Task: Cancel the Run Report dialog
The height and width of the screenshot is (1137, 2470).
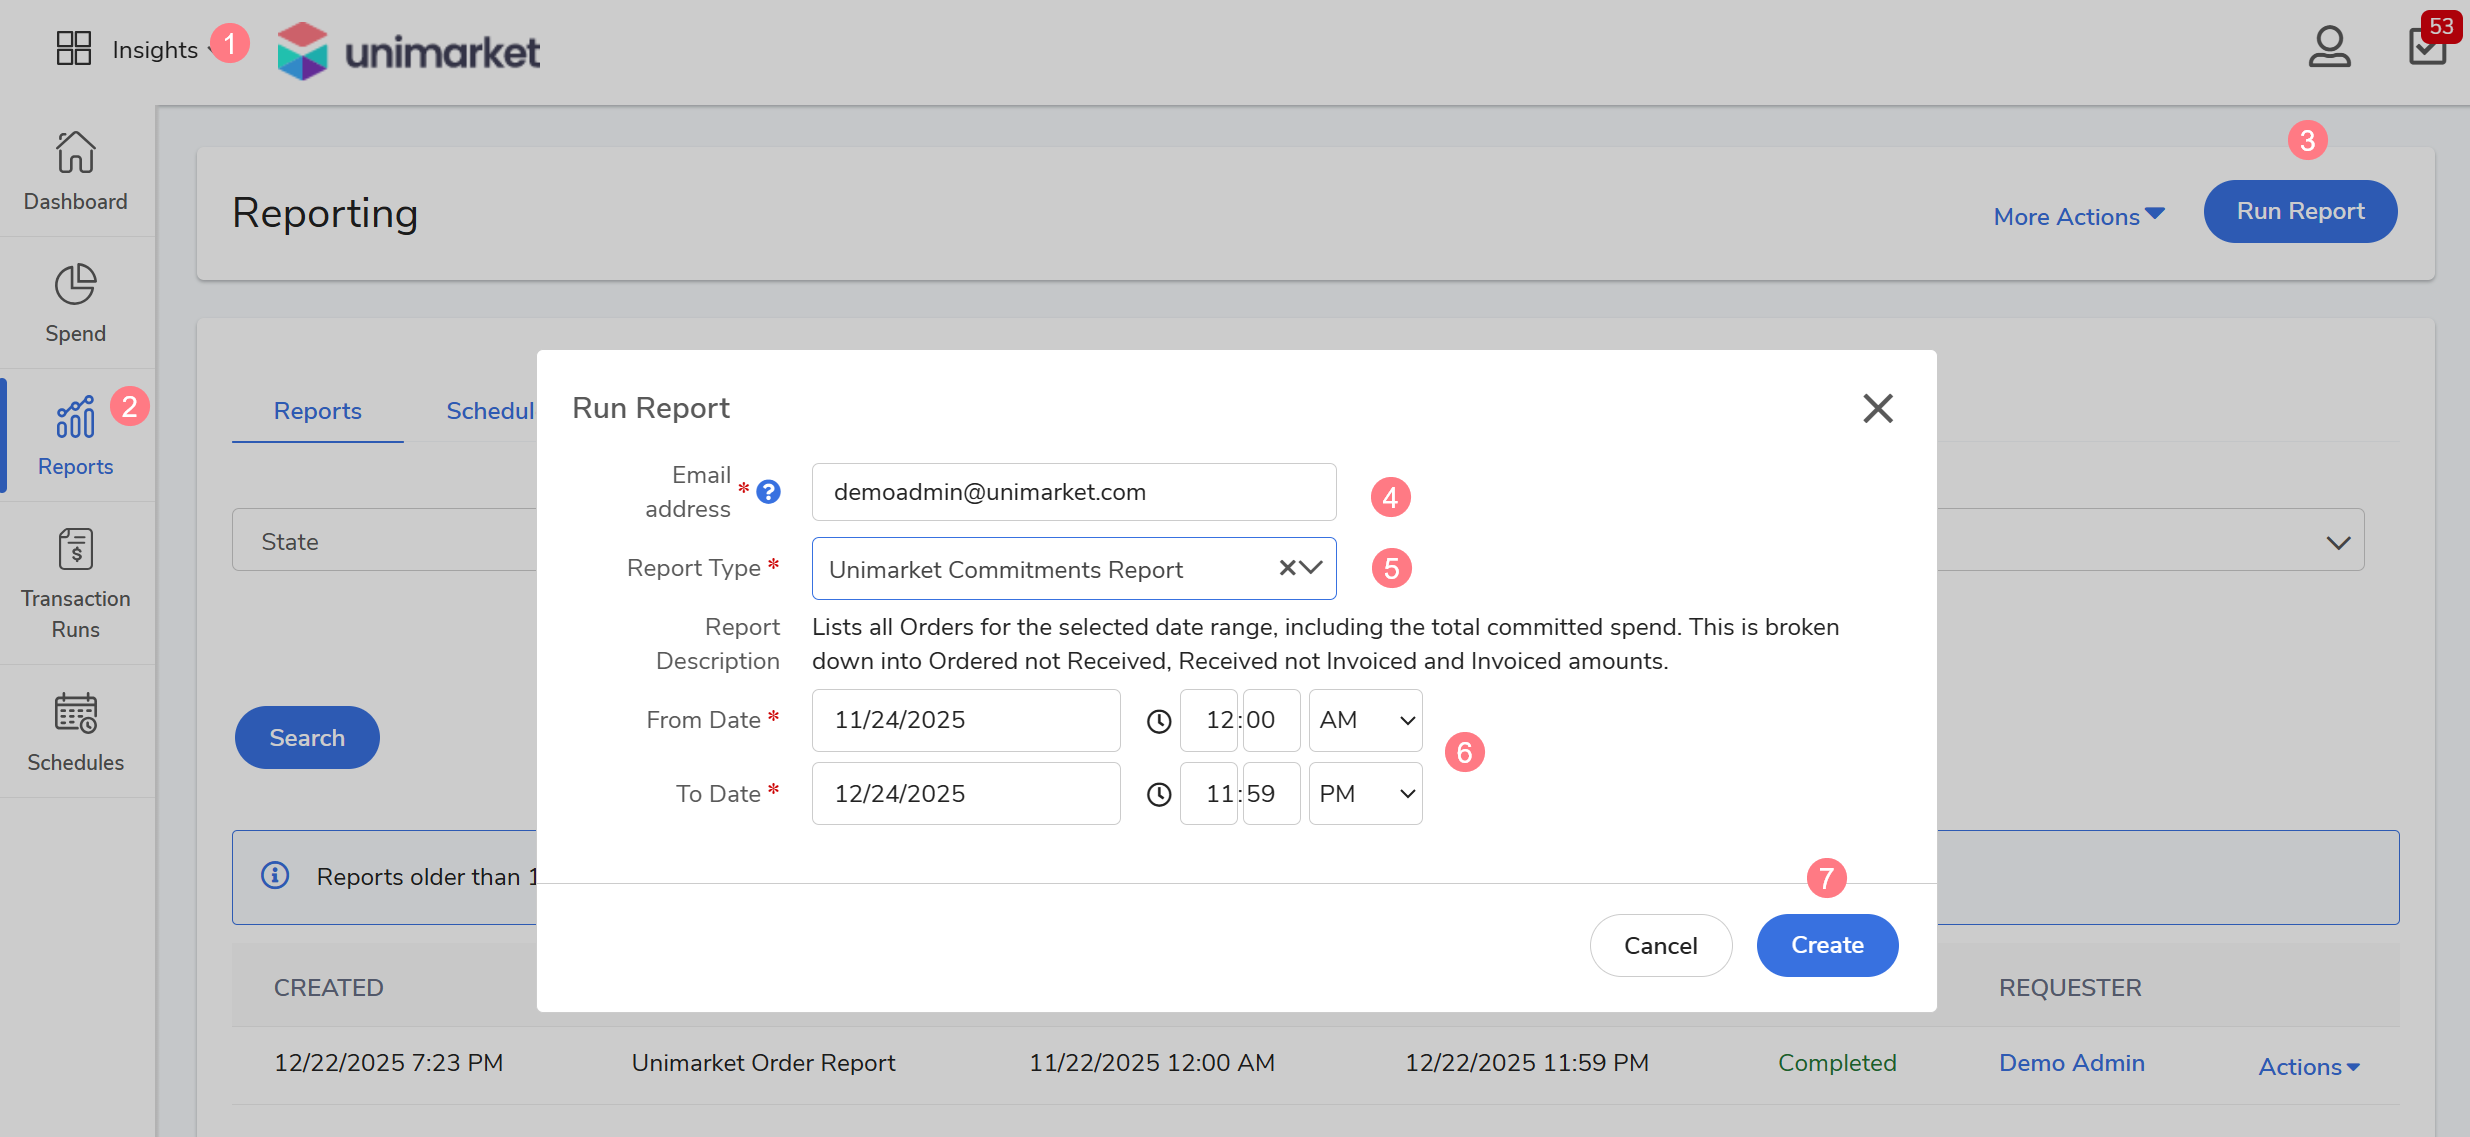Action: (x=1660, y=946)
